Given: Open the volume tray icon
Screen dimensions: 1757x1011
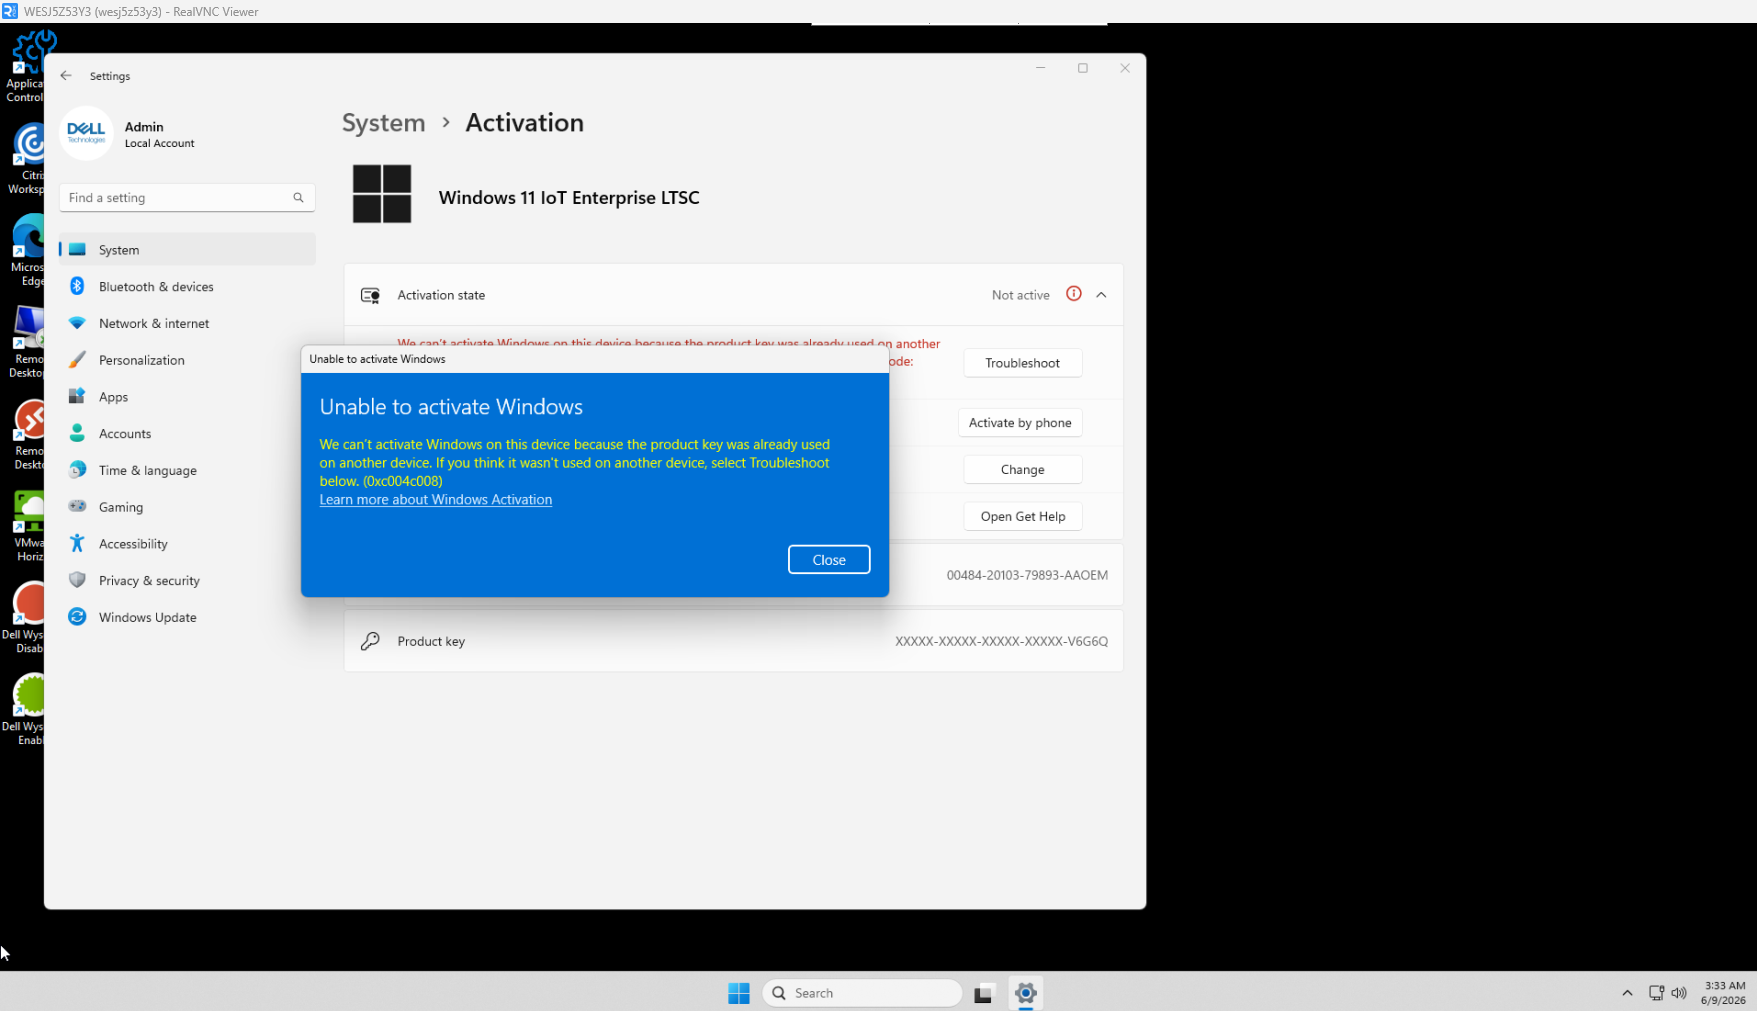Looking at the screenshot, I should [x=1679, y=993].
